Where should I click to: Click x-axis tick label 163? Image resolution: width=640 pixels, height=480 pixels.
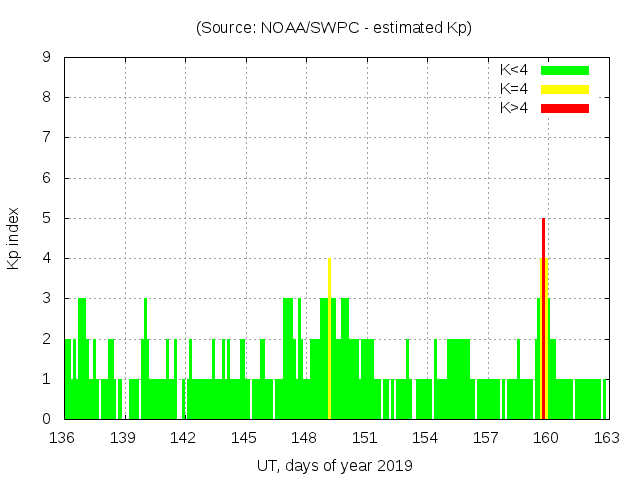click(606, 438)
